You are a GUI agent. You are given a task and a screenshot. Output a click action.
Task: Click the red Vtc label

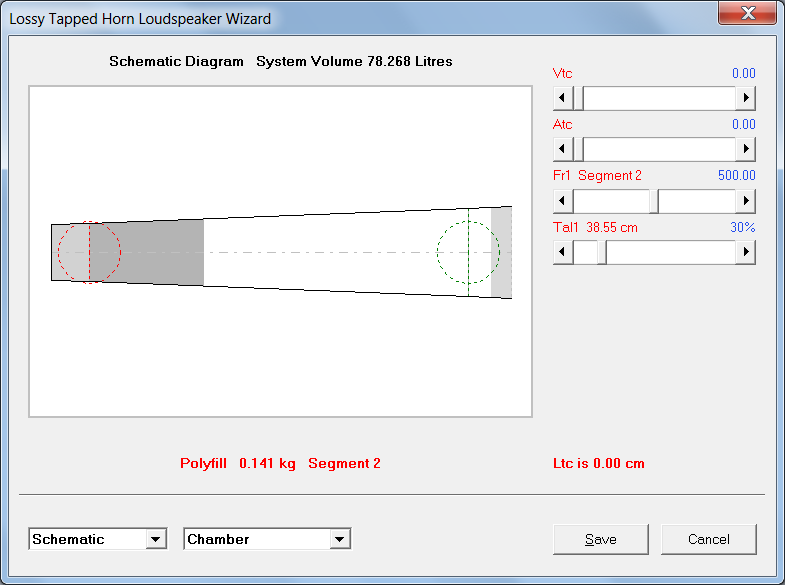coord(562,74)
